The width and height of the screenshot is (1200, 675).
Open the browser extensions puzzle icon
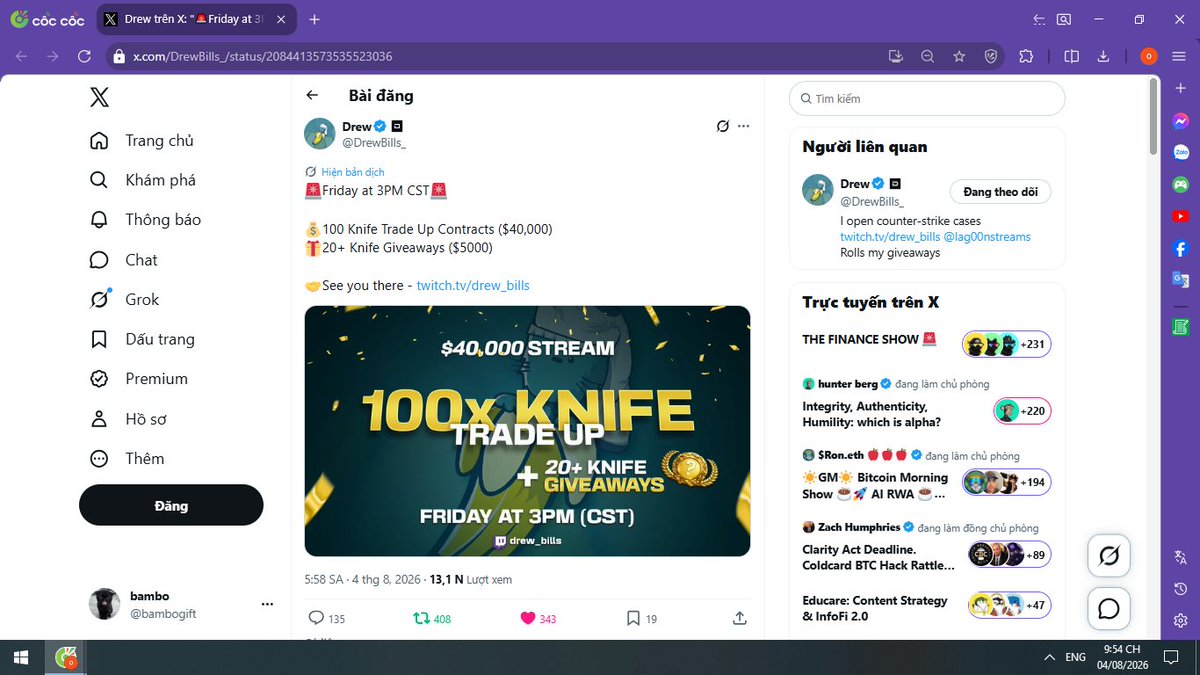1026,57
